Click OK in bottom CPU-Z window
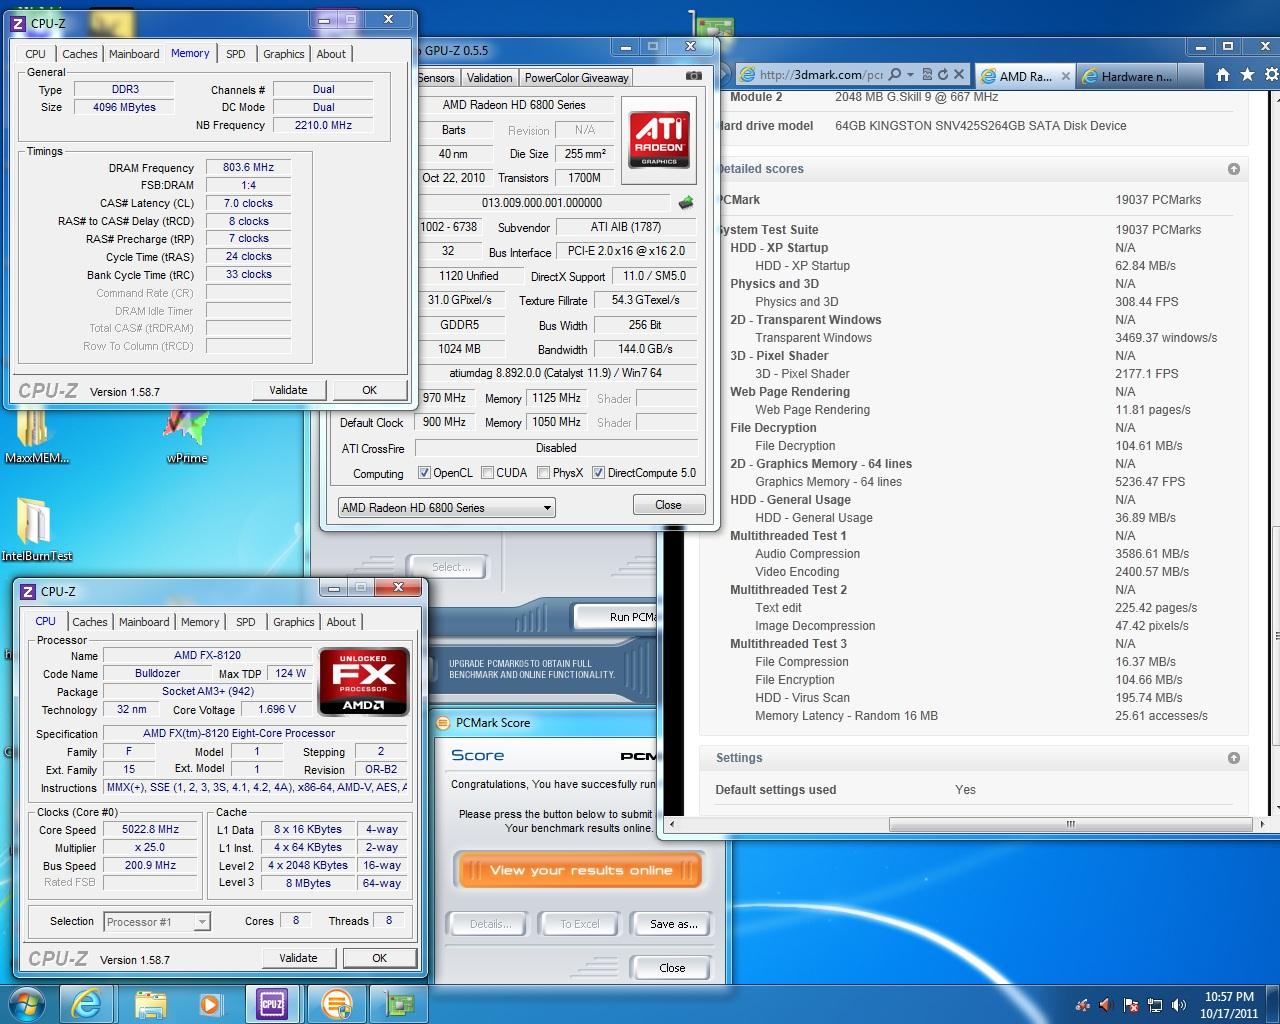Image resolution: width=1280 pixels, height=1024 pixels. (379, 958)
